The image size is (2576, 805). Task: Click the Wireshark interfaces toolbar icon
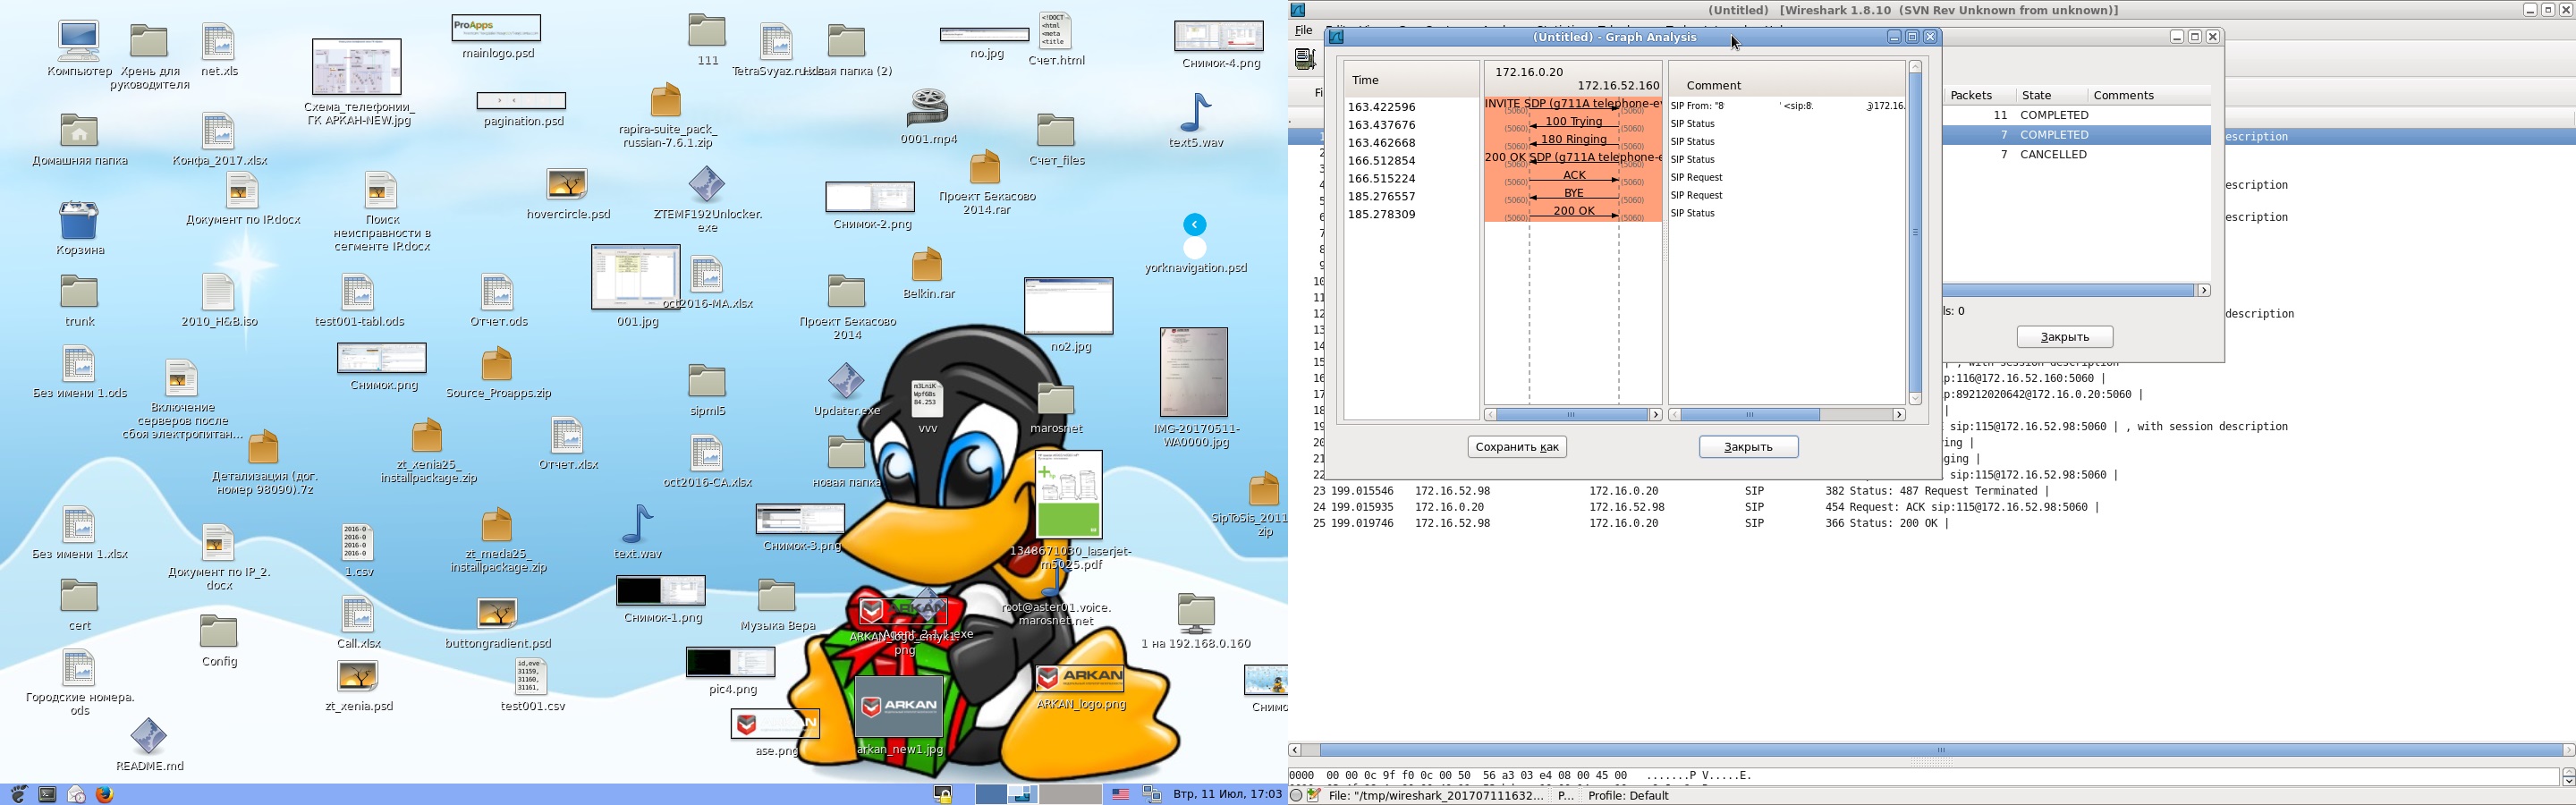point(1305,59)
